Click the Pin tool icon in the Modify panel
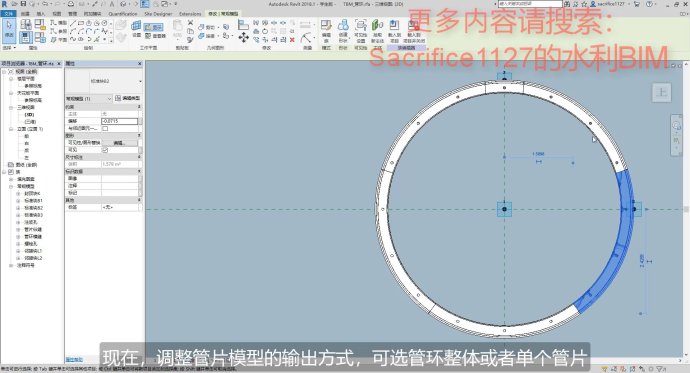This screenshot has height=373, width=690. (292, 31)
